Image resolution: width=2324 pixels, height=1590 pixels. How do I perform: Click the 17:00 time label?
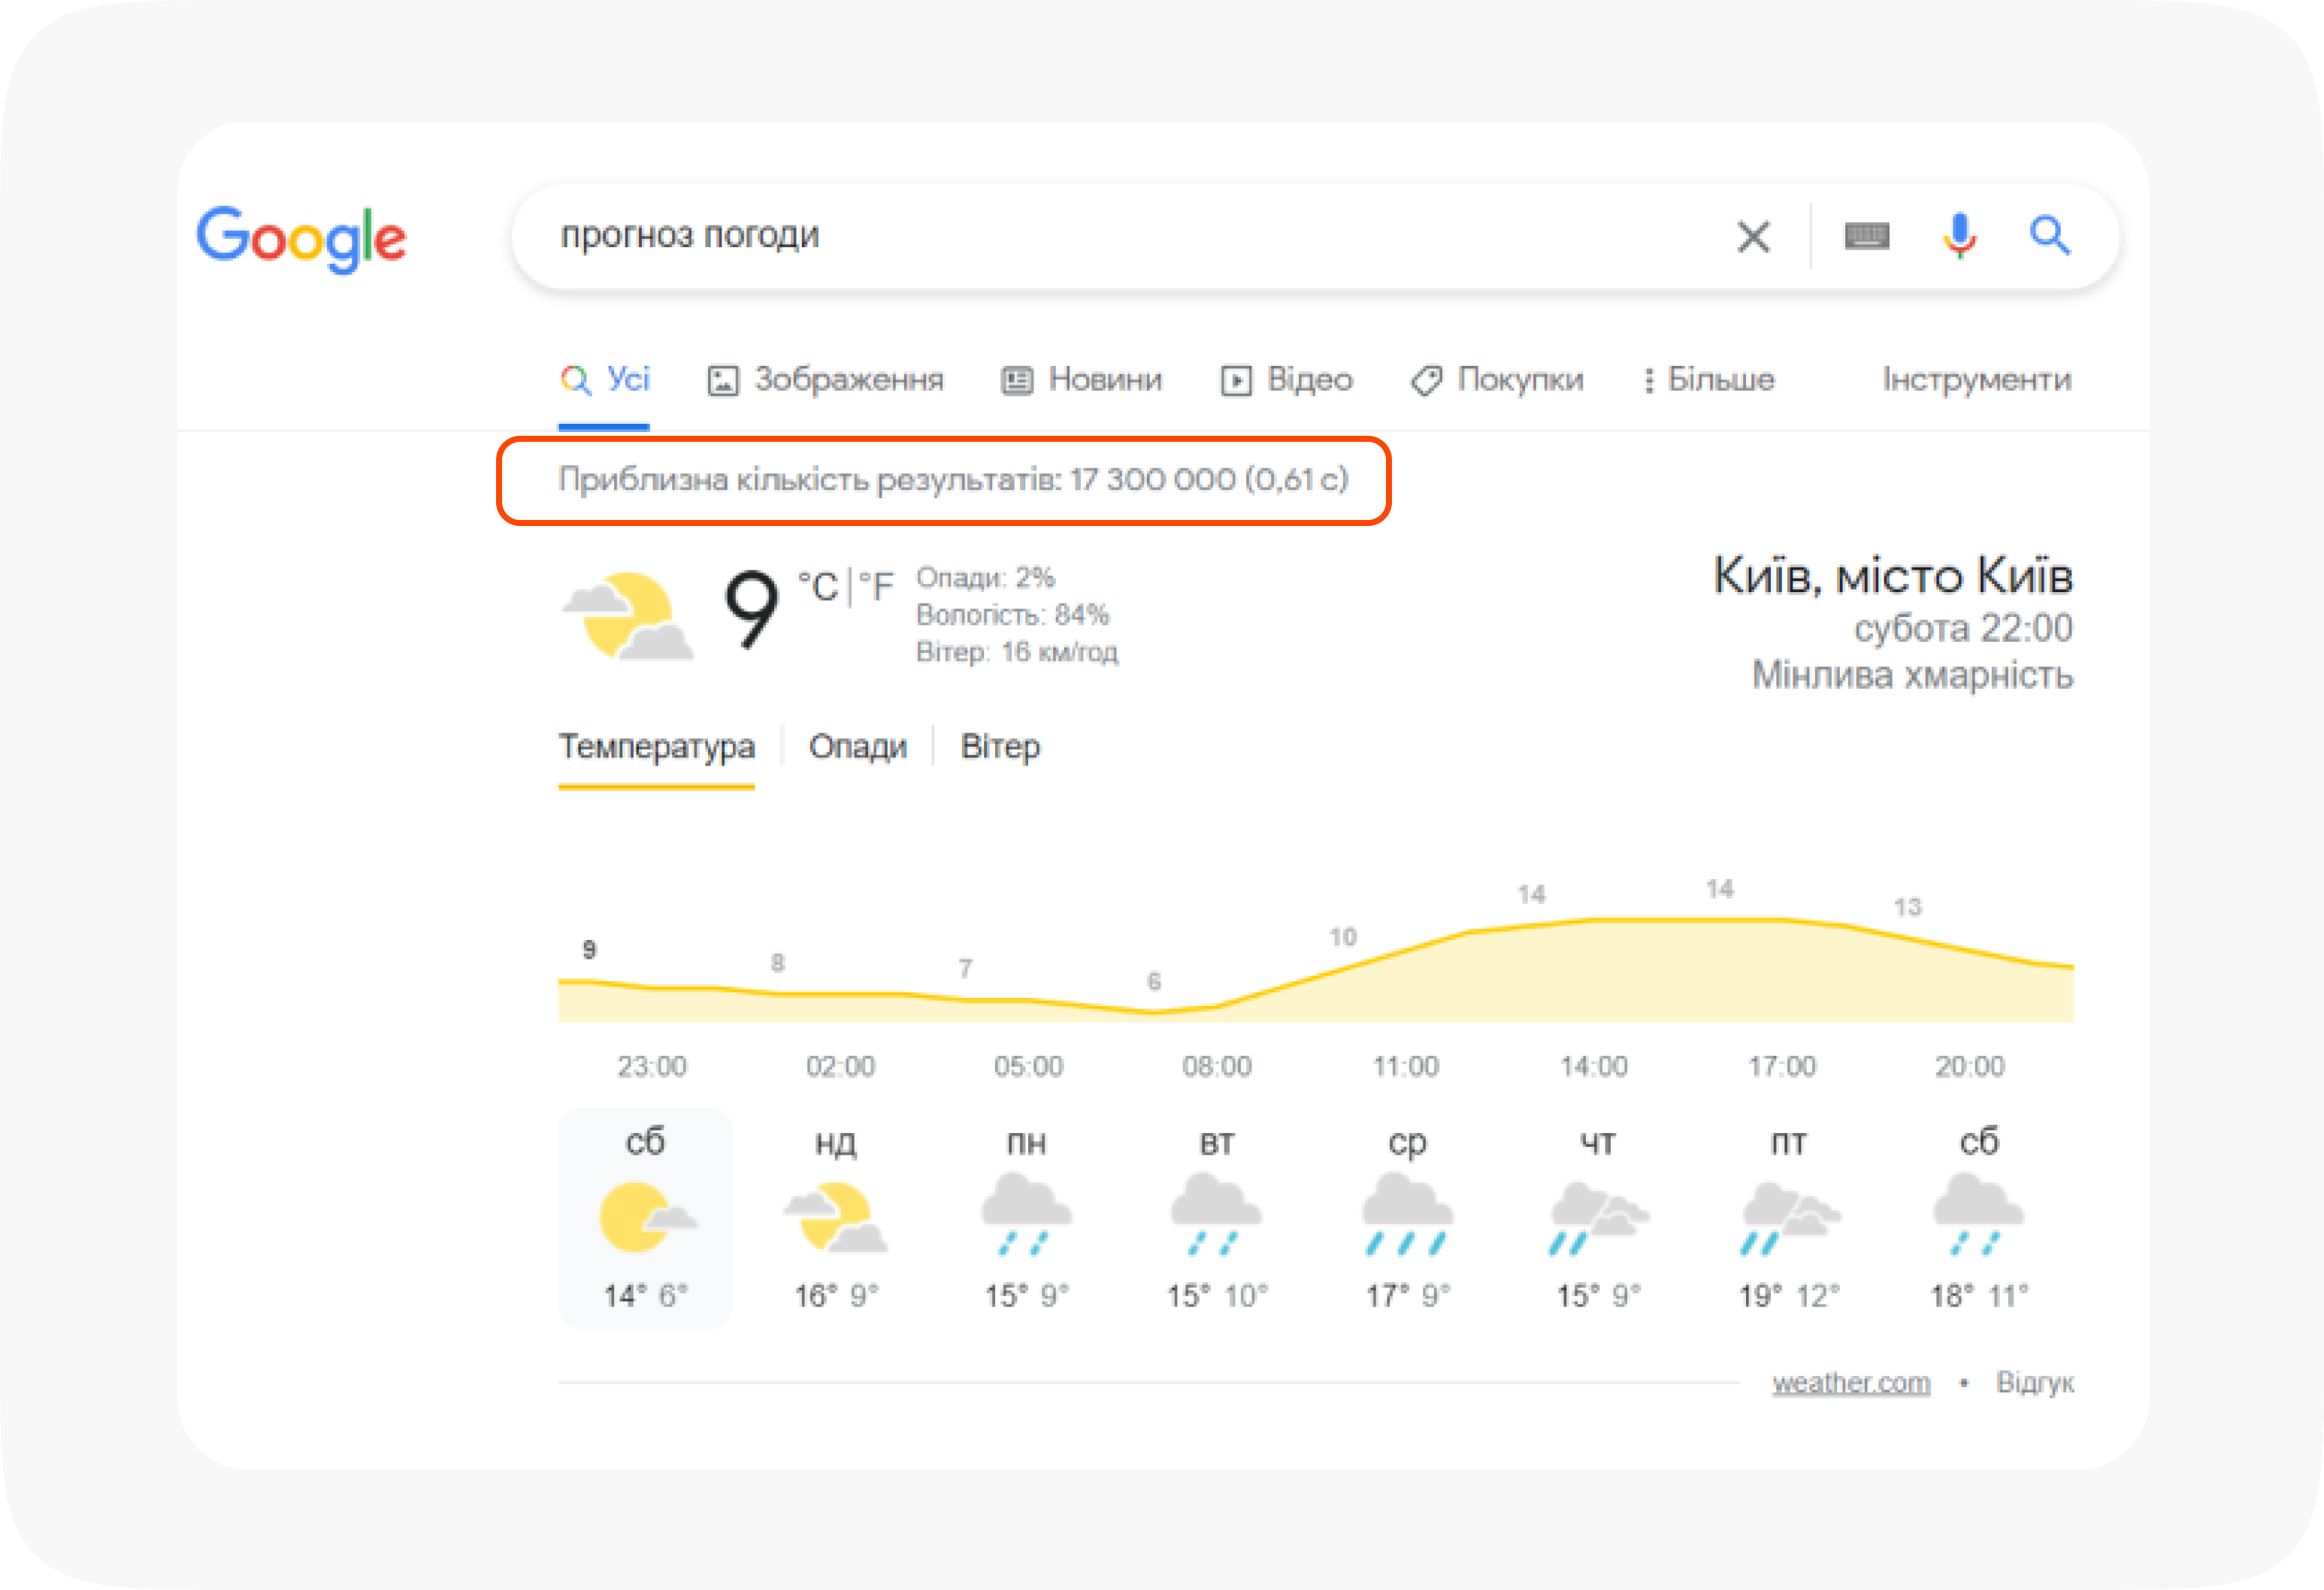1781,1066
